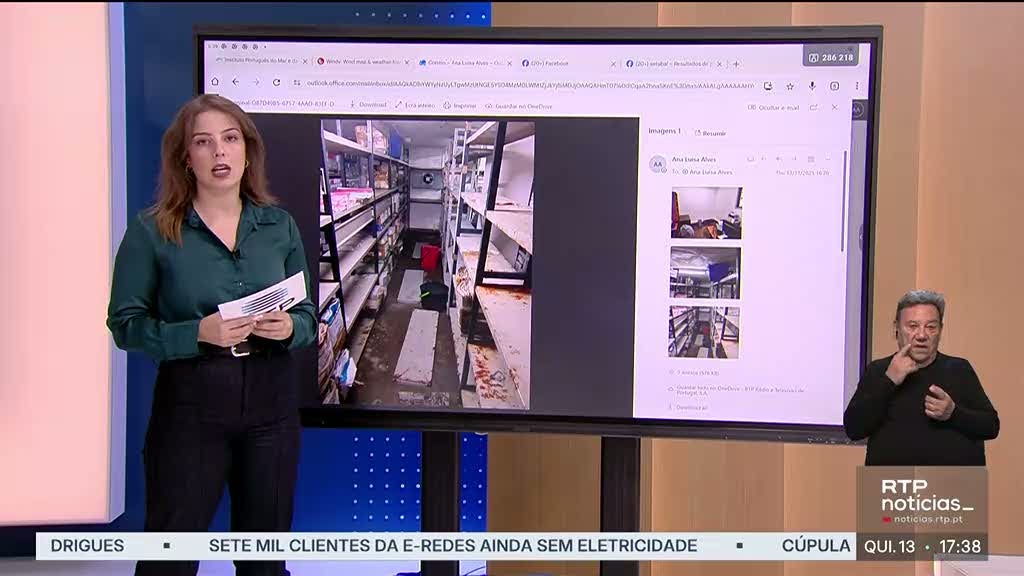Click the microphone icon in browser toolbar
The height and width of the screenshot is (576, 1024).
(x=812, y=86)
